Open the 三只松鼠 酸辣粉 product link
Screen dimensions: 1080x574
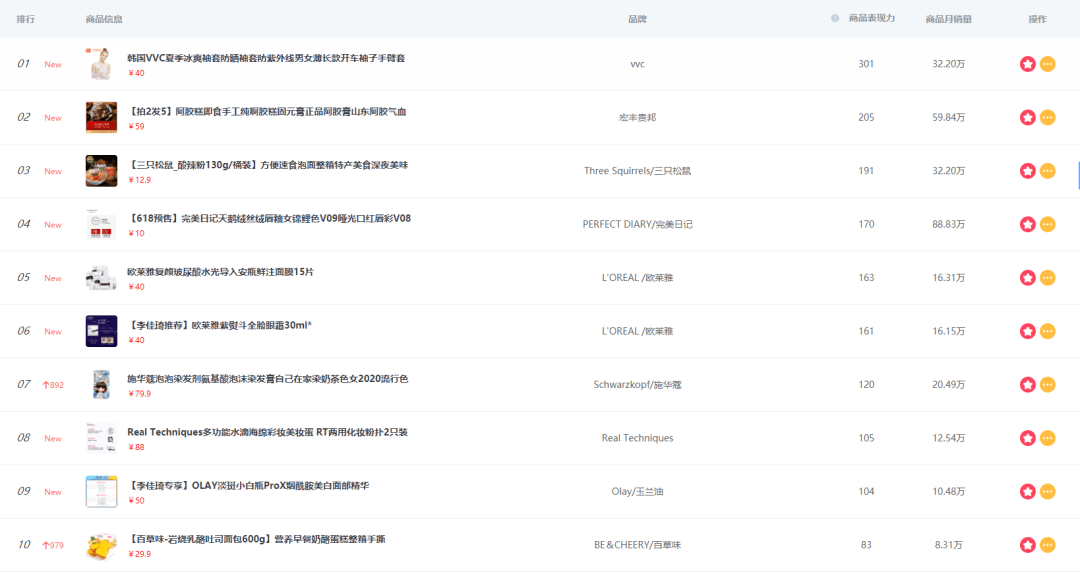268,165
